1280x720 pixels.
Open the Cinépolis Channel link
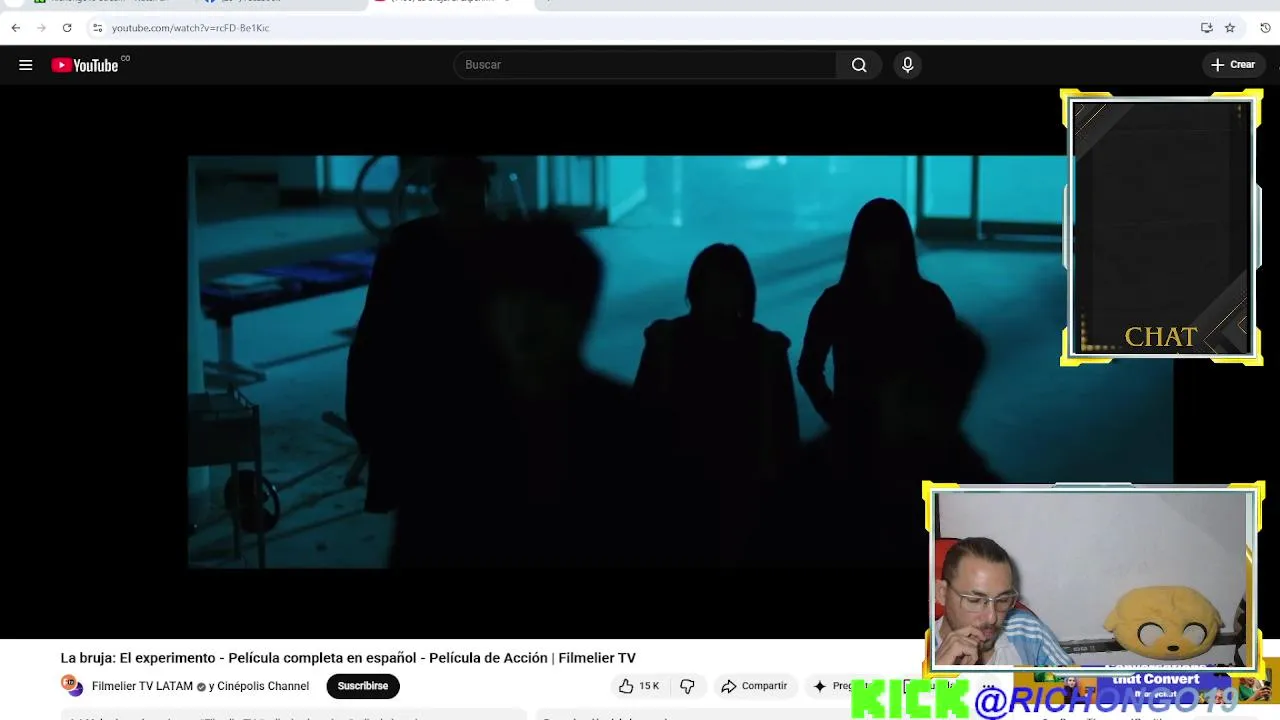[263, 686]
